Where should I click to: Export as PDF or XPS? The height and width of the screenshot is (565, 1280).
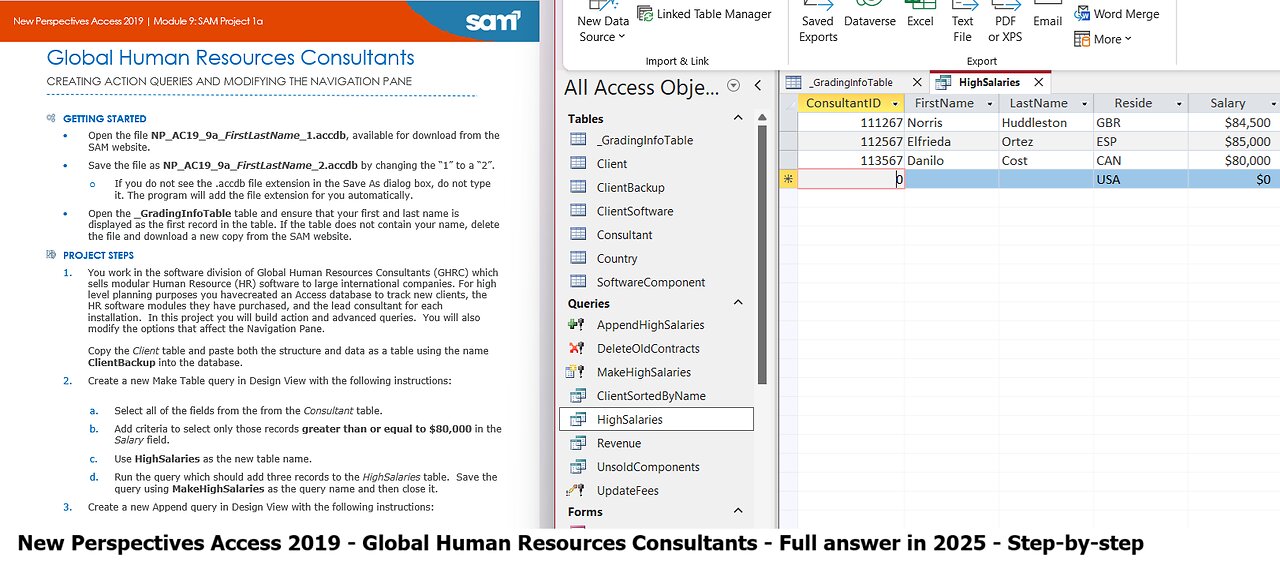tap(1005, 22)
